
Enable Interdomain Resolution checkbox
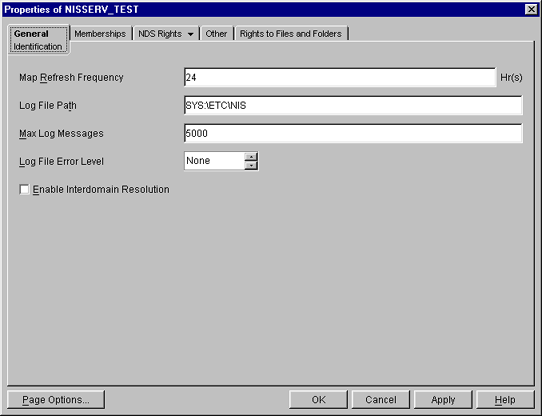pos(25,189)
